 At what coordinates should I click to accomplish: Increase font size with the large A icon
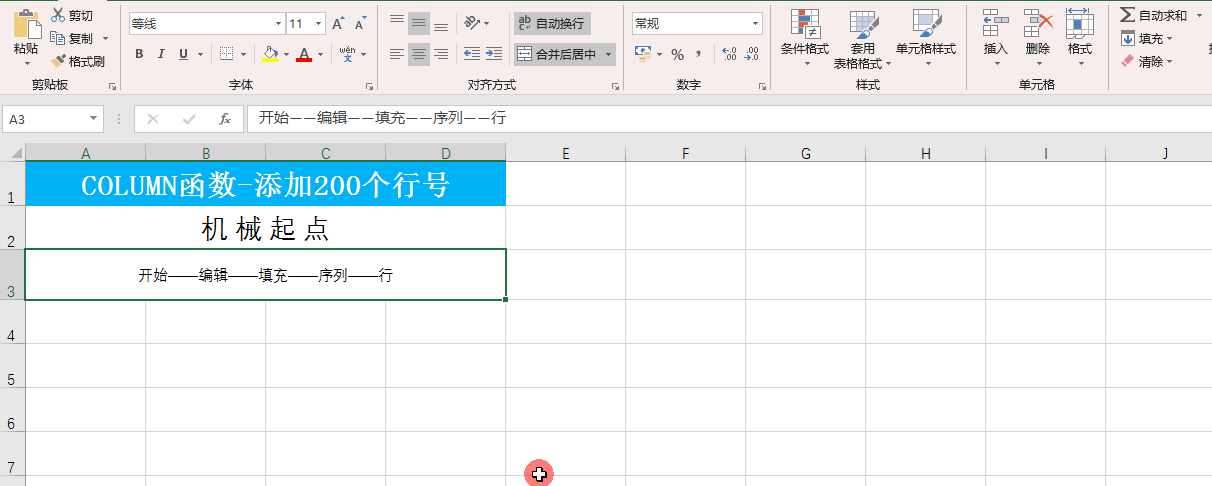point(338,23)
